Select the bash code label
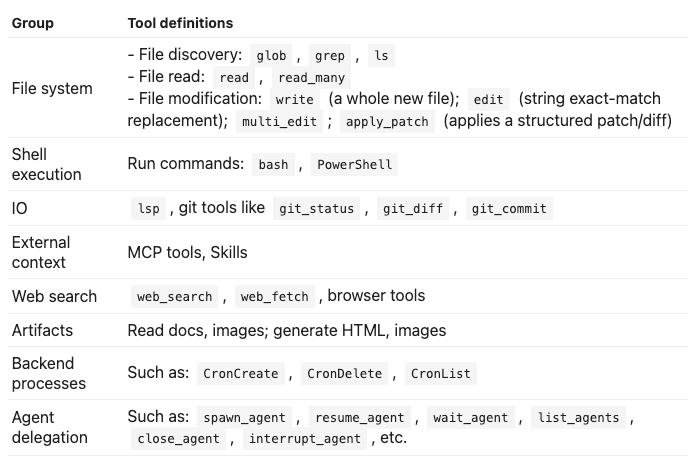 (x=273, y=165)
